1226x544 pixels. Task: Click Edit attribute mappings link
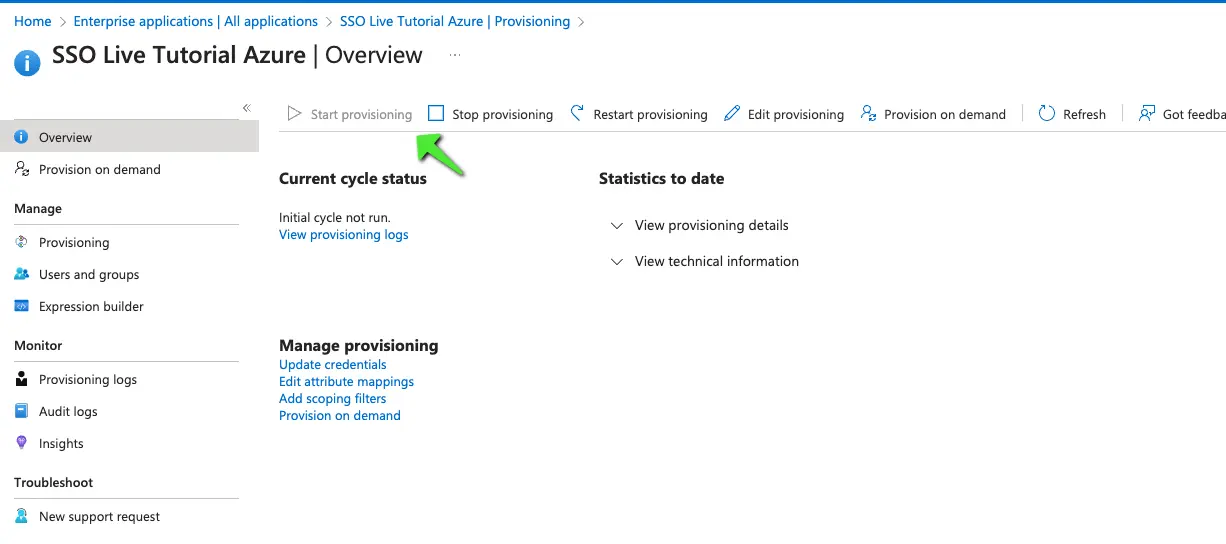point(346,382)
